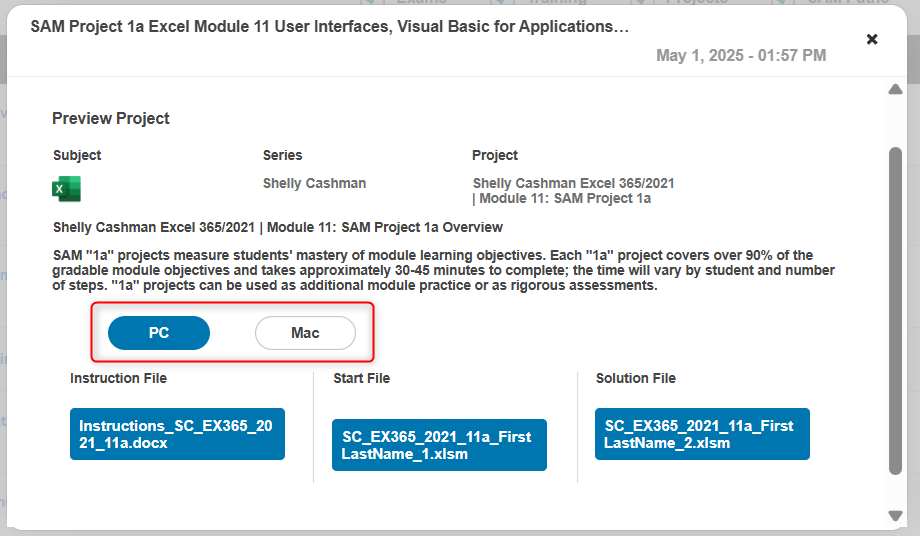
Task: Click the scrollbar down arrow
Action: 895,515
